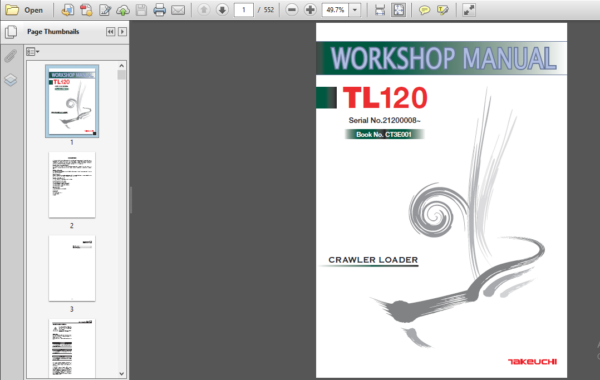600x380 pixels.
Task: Open the Attachments paperclip panel
Action: point(11,56)
